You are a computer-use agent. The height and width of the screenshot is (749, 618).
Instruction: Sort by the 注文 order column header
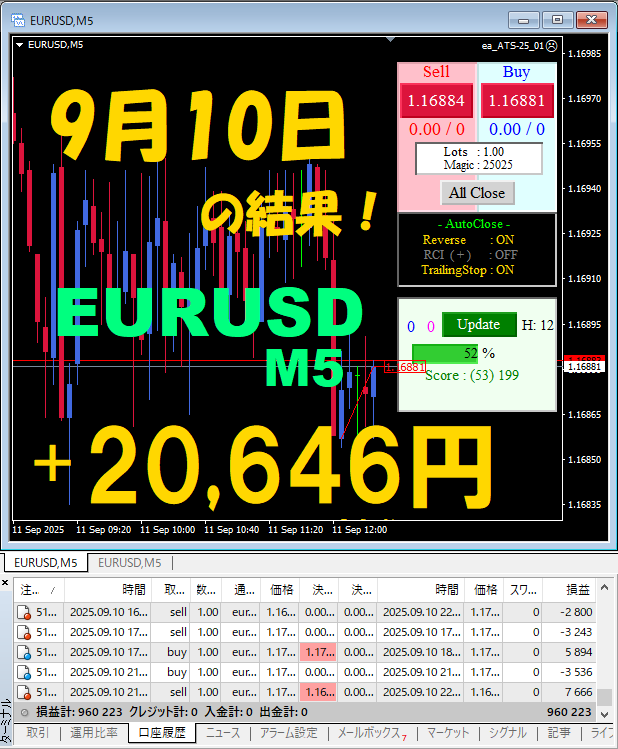[40, 590]
